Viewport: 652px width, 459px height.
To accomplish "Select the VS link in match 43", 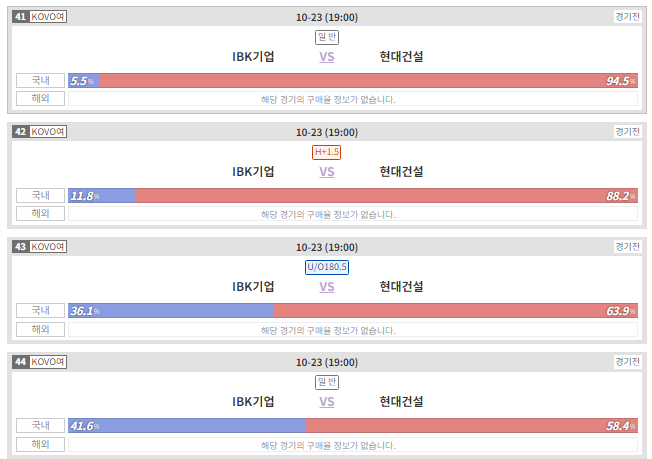I will pos(326,287).
